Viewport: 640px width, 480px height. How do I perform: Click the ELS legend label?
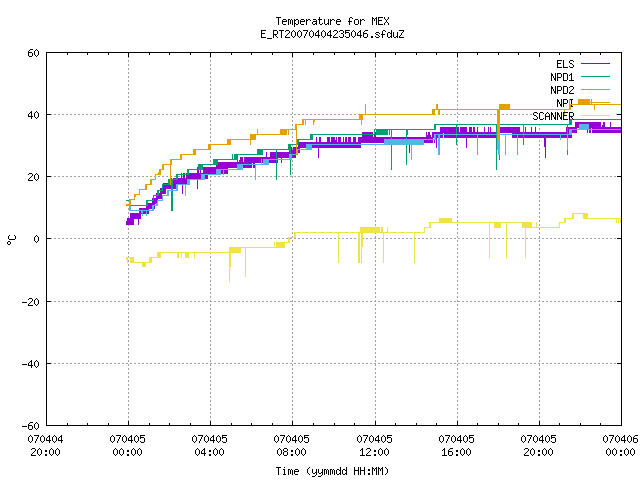[565, 64]
